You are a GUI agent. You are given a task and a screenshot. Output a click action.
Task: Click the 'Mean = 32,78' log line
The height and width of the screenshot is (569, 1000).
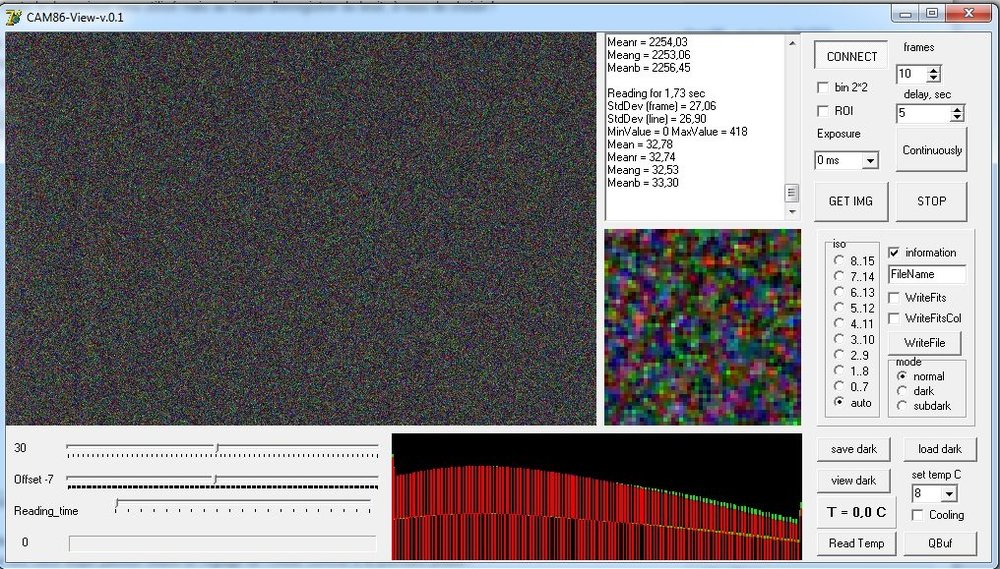click(638, 144)
